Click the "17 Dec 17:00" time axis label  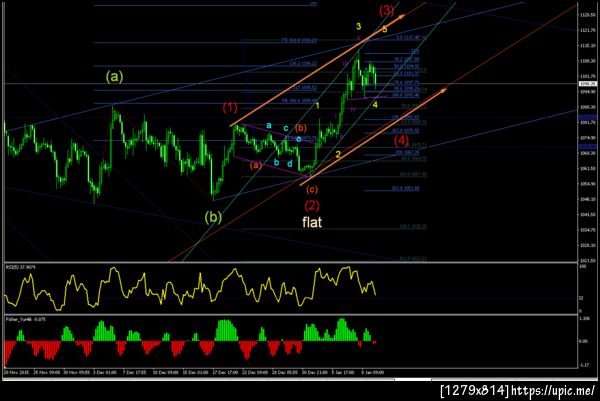(x=225, y=372)
